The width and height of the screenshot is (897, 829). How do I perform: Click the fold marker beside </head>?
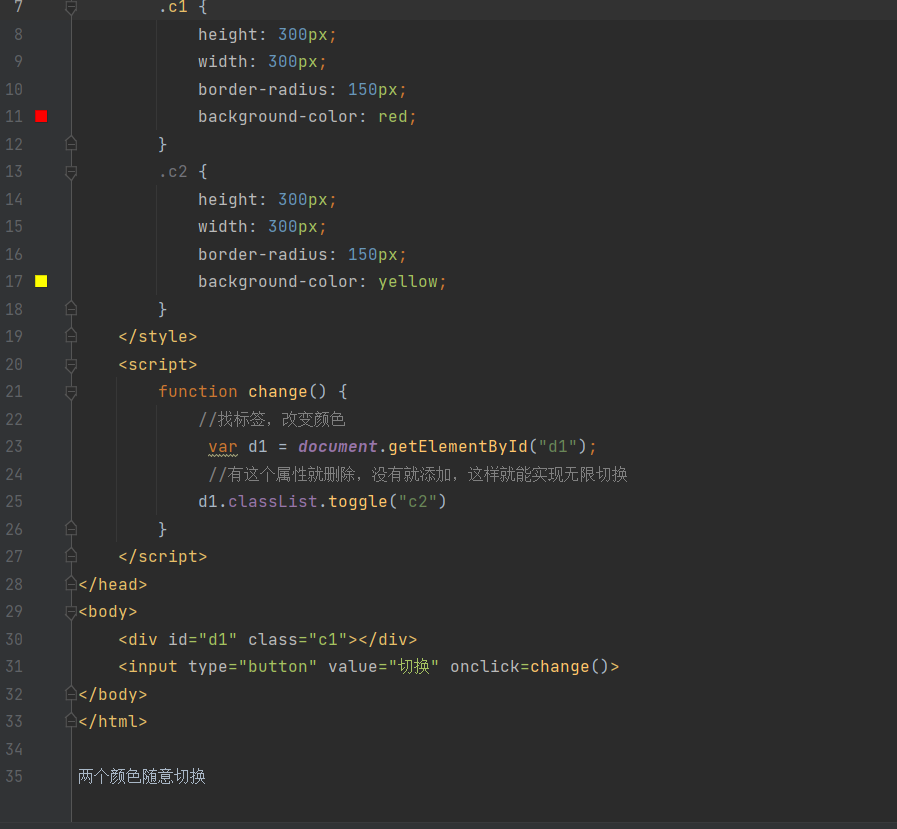(x=71, y=584)
